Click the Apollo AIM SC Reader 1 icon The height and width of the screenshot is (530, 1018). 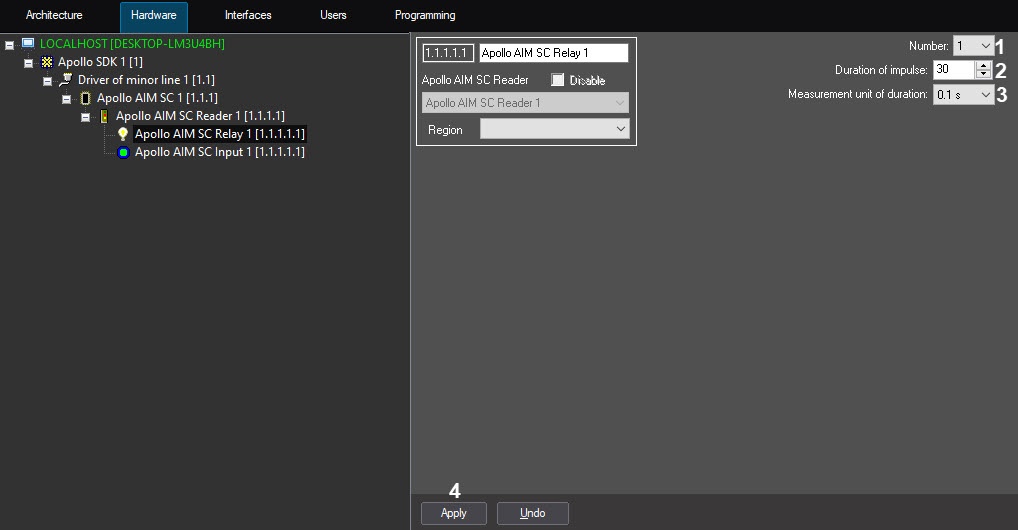(x=104, y=116)
